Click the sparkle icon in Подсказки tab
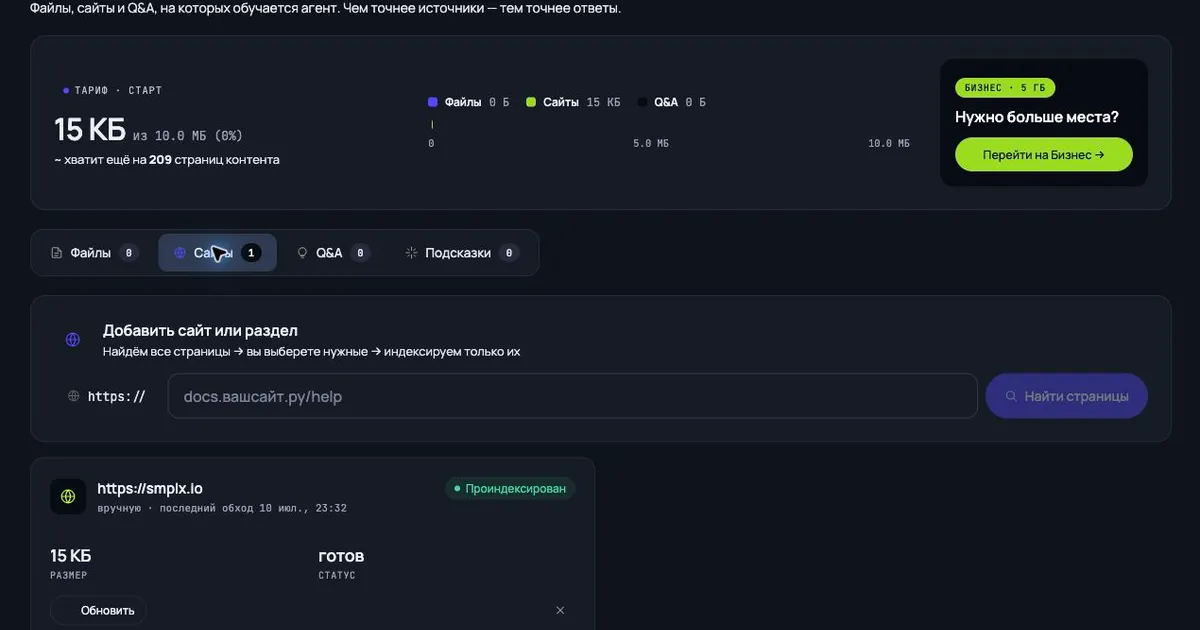This screenshot has width=1200, height=630. pyautogui.click(x=410, y=253)
